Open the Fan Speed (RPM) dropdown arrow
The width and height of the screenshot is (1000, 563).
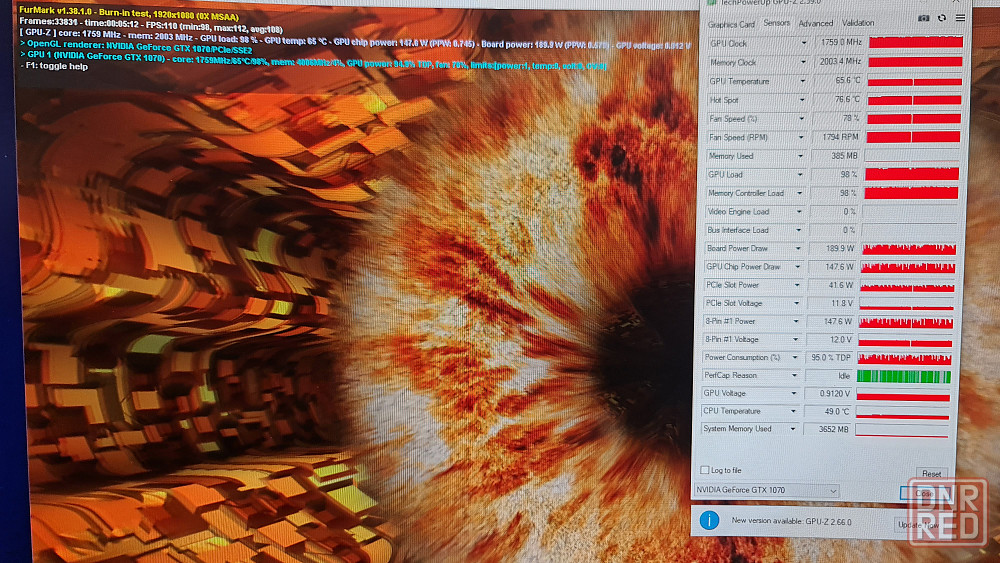tap(801, 137)
